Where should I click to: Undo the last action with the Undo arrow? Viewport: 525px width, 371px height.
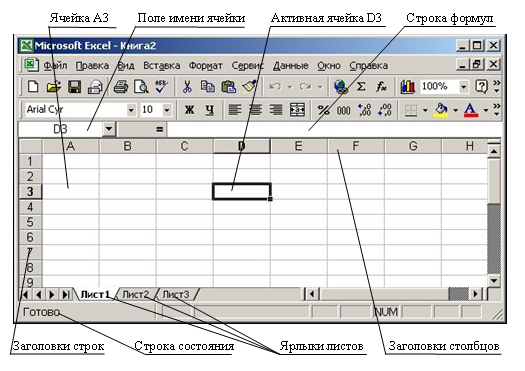coord(275,87)
